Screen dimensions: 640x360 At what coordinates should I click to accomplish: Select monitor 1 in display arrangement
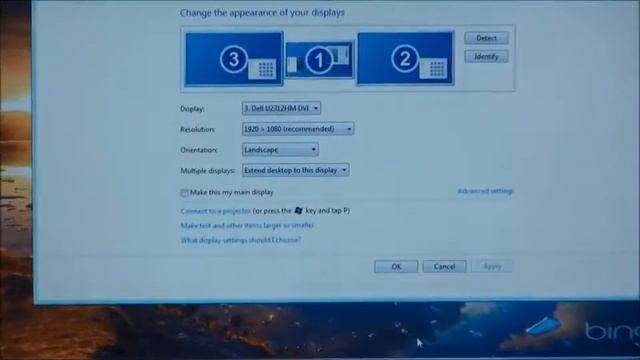319,60
